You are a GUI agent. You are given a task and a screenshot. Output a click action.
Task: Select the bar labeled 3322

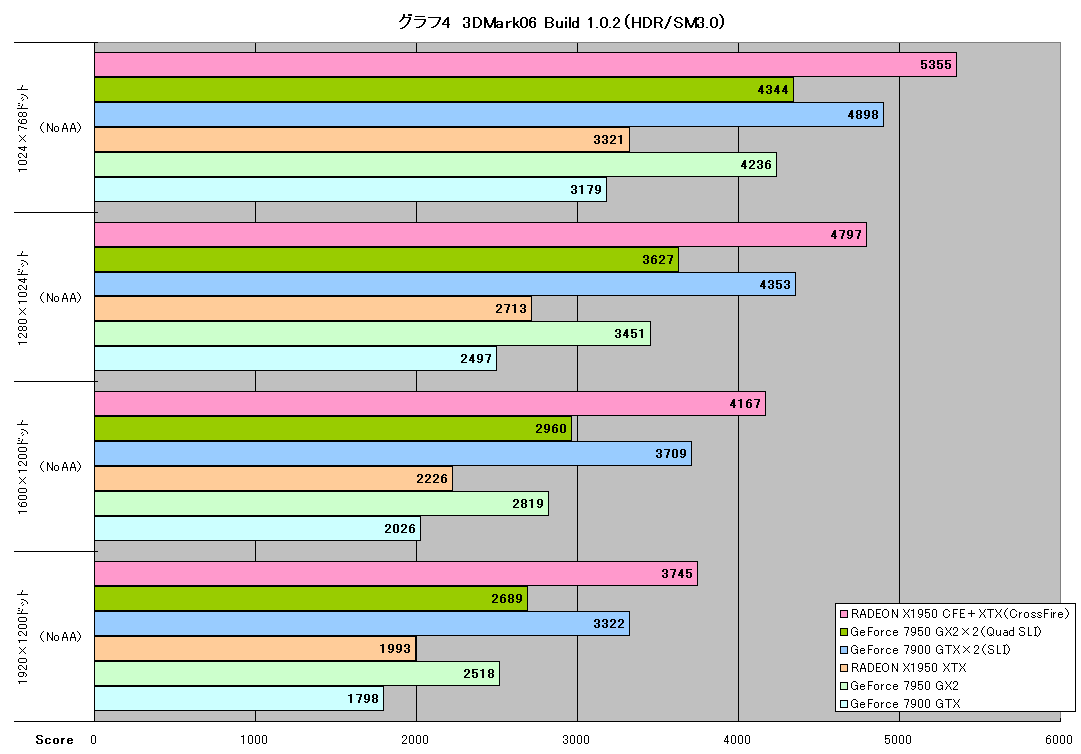[x=362, y=624]
